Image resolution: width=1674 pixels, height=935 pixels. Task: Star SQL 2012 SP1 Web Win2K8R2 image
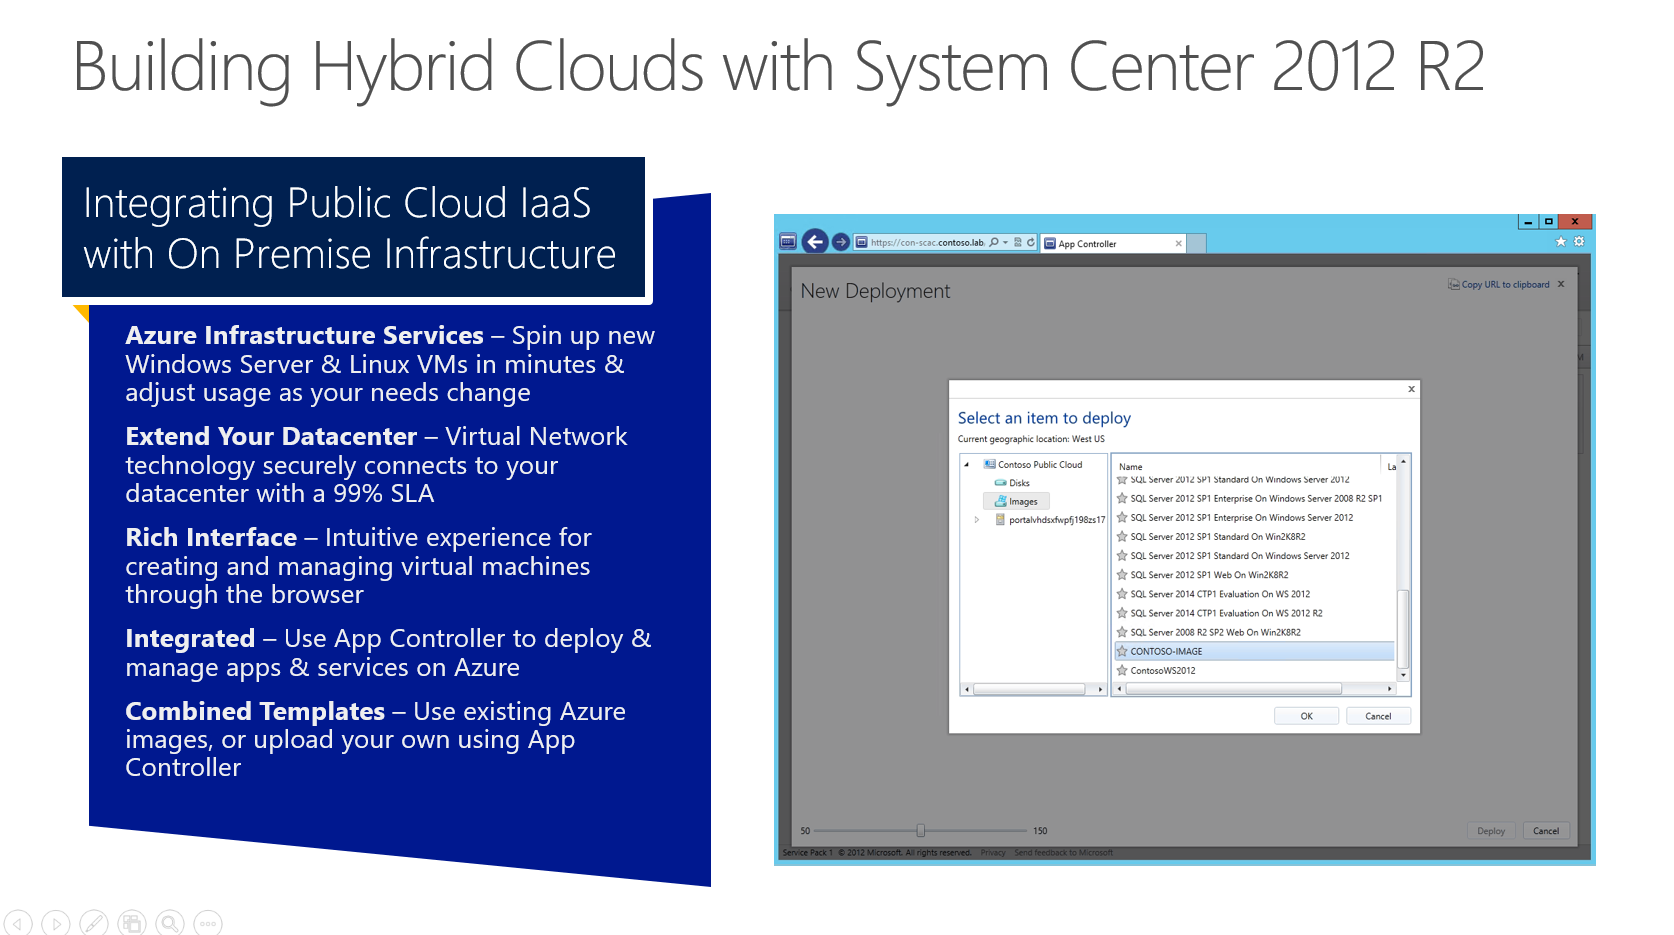[1122, 575]
